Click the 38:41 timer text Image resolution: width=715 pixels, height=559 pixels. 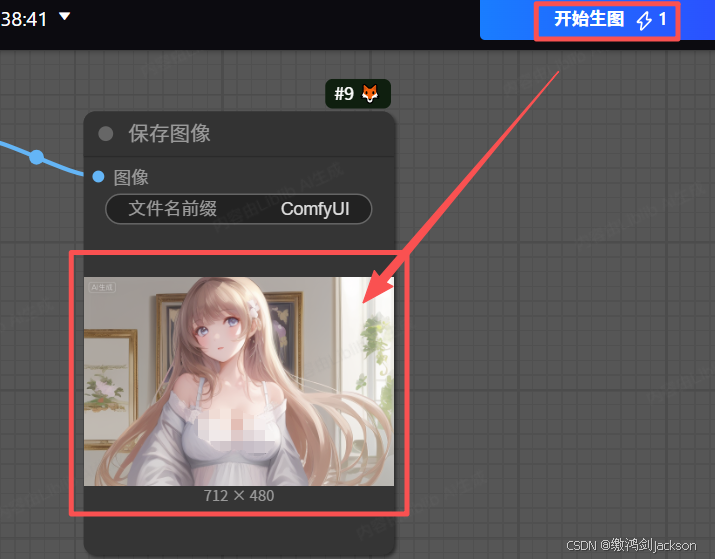(x=24, y=19)
